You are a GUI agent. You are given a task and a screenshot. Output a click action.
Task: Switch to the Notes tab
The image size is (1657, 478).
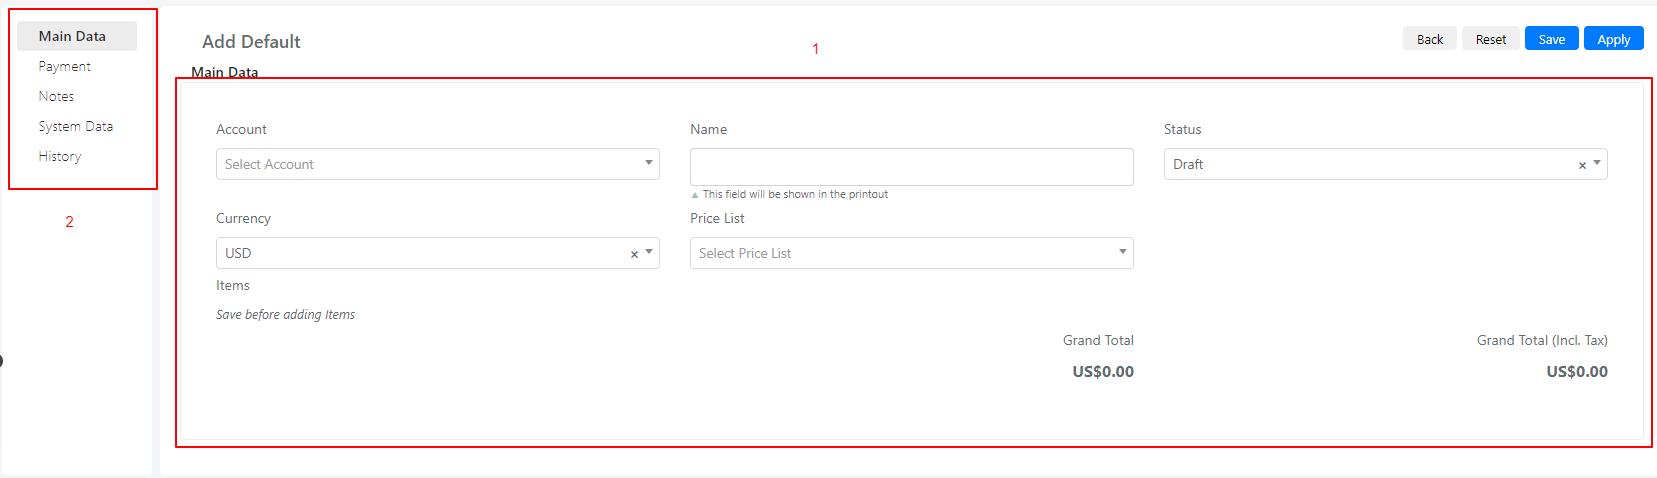(x=56, y=96)
